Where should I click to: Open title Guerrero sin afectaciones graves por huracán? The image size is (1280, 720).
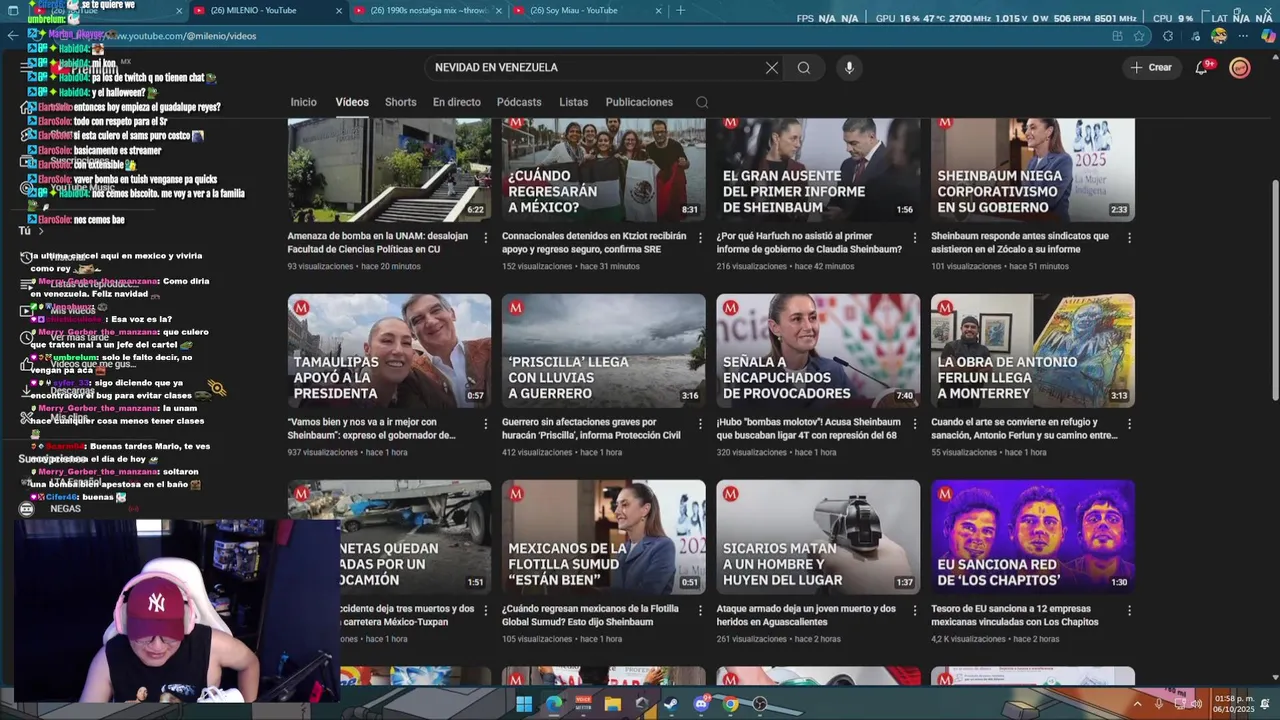(591, 429)
